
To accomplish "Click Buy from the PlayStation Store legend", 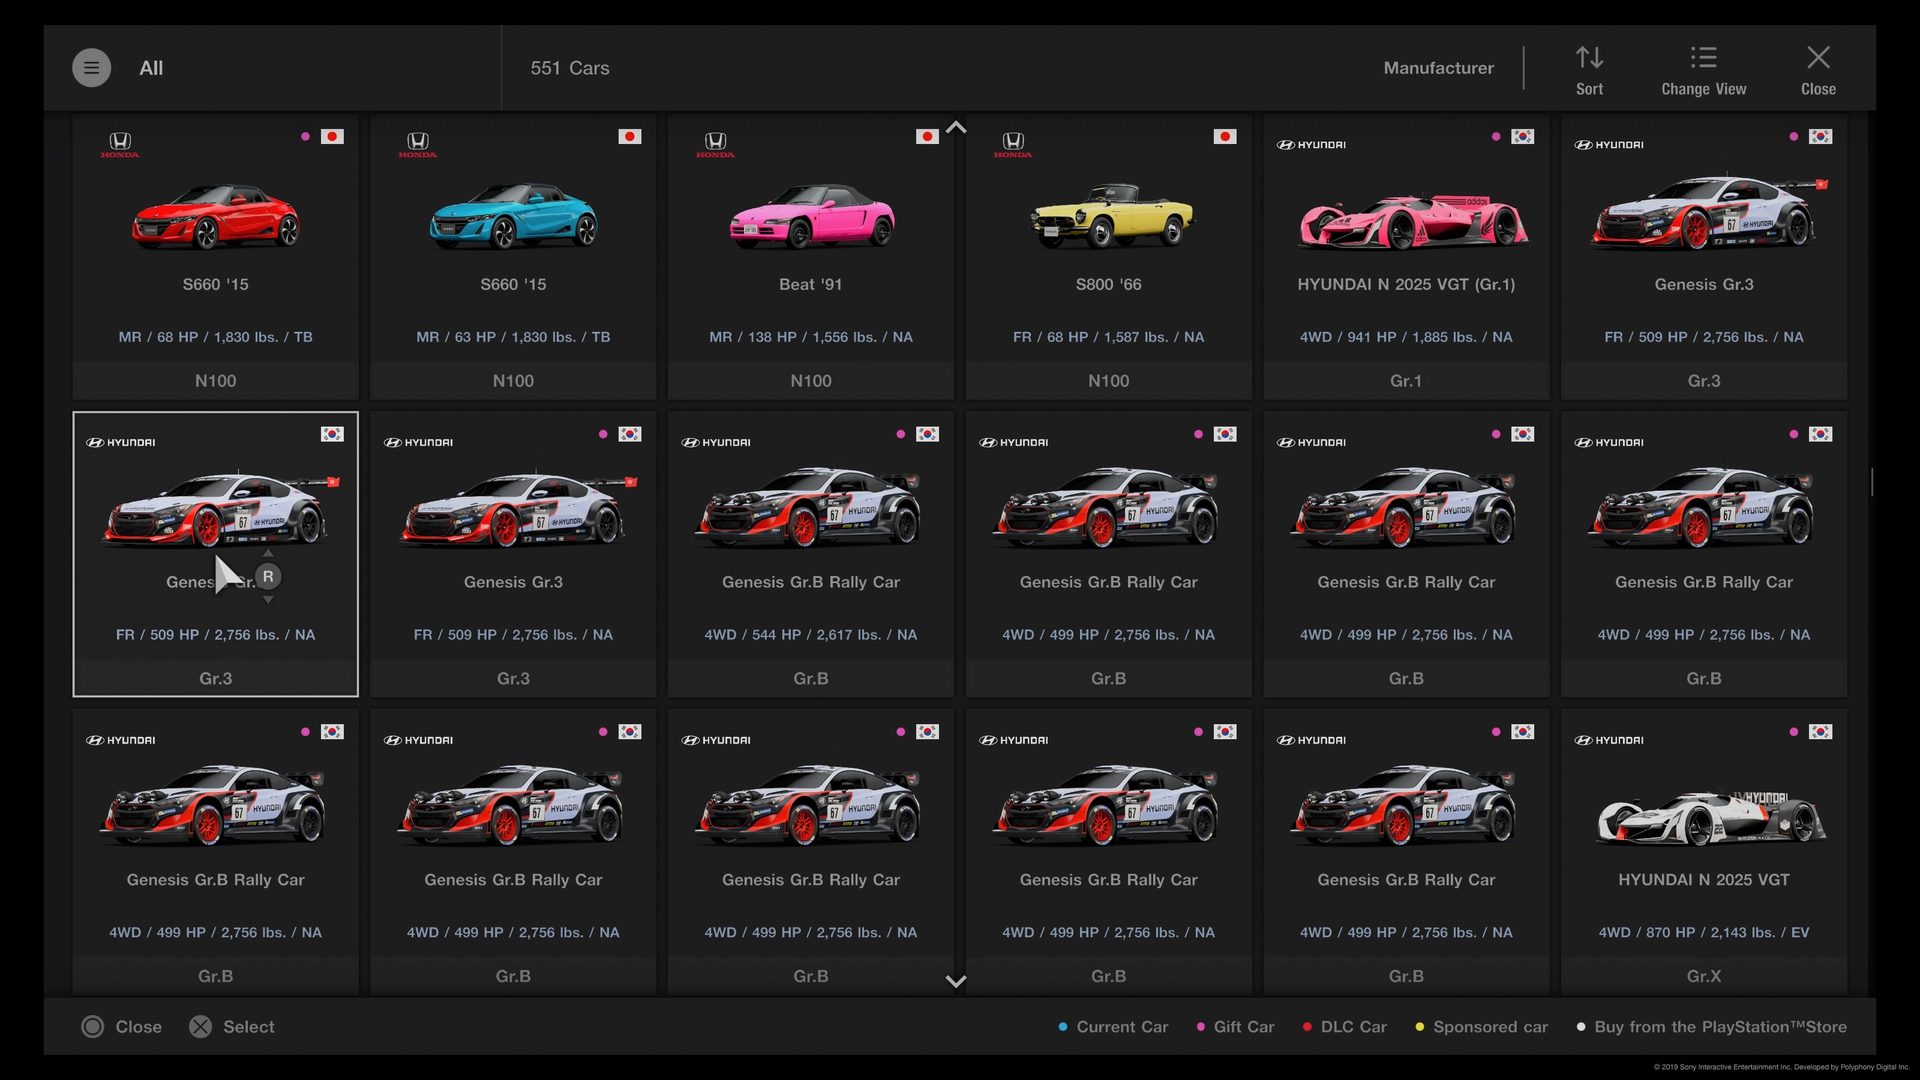I will [1720, 1027].
